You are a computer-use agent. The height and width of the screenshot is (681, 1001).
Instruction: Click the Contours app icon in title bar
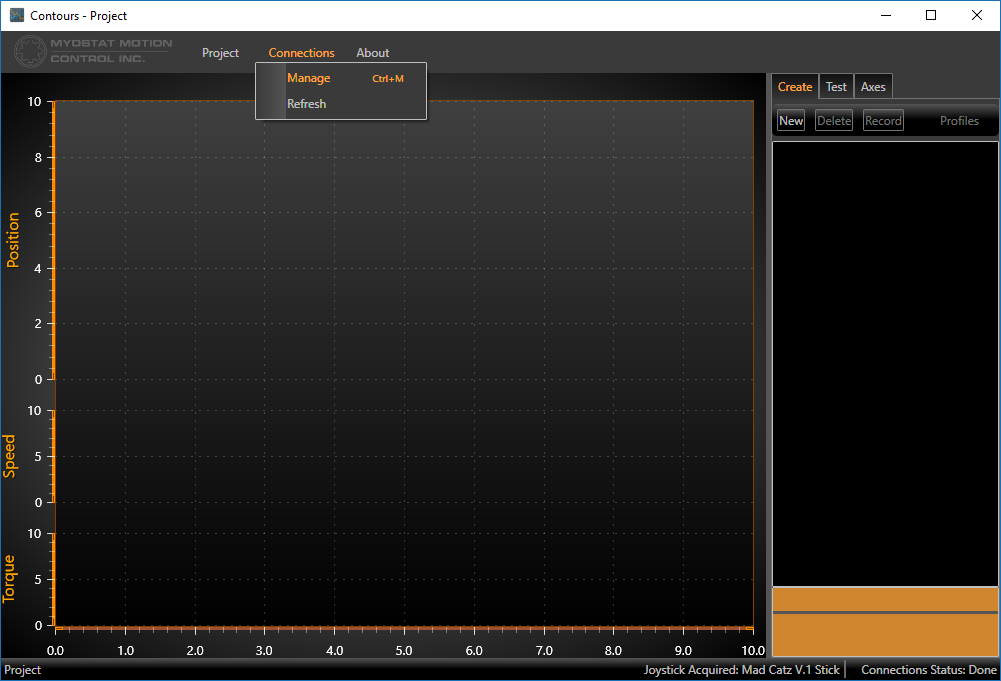tap(16, 16)
